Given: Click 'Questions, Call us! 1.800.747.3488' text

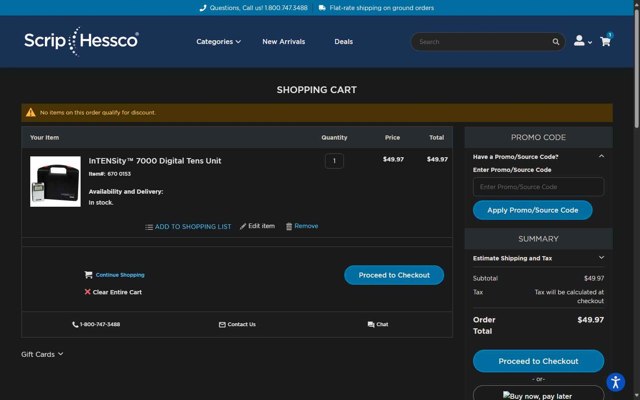Looking at the screenshot, I should click(258, 8).
